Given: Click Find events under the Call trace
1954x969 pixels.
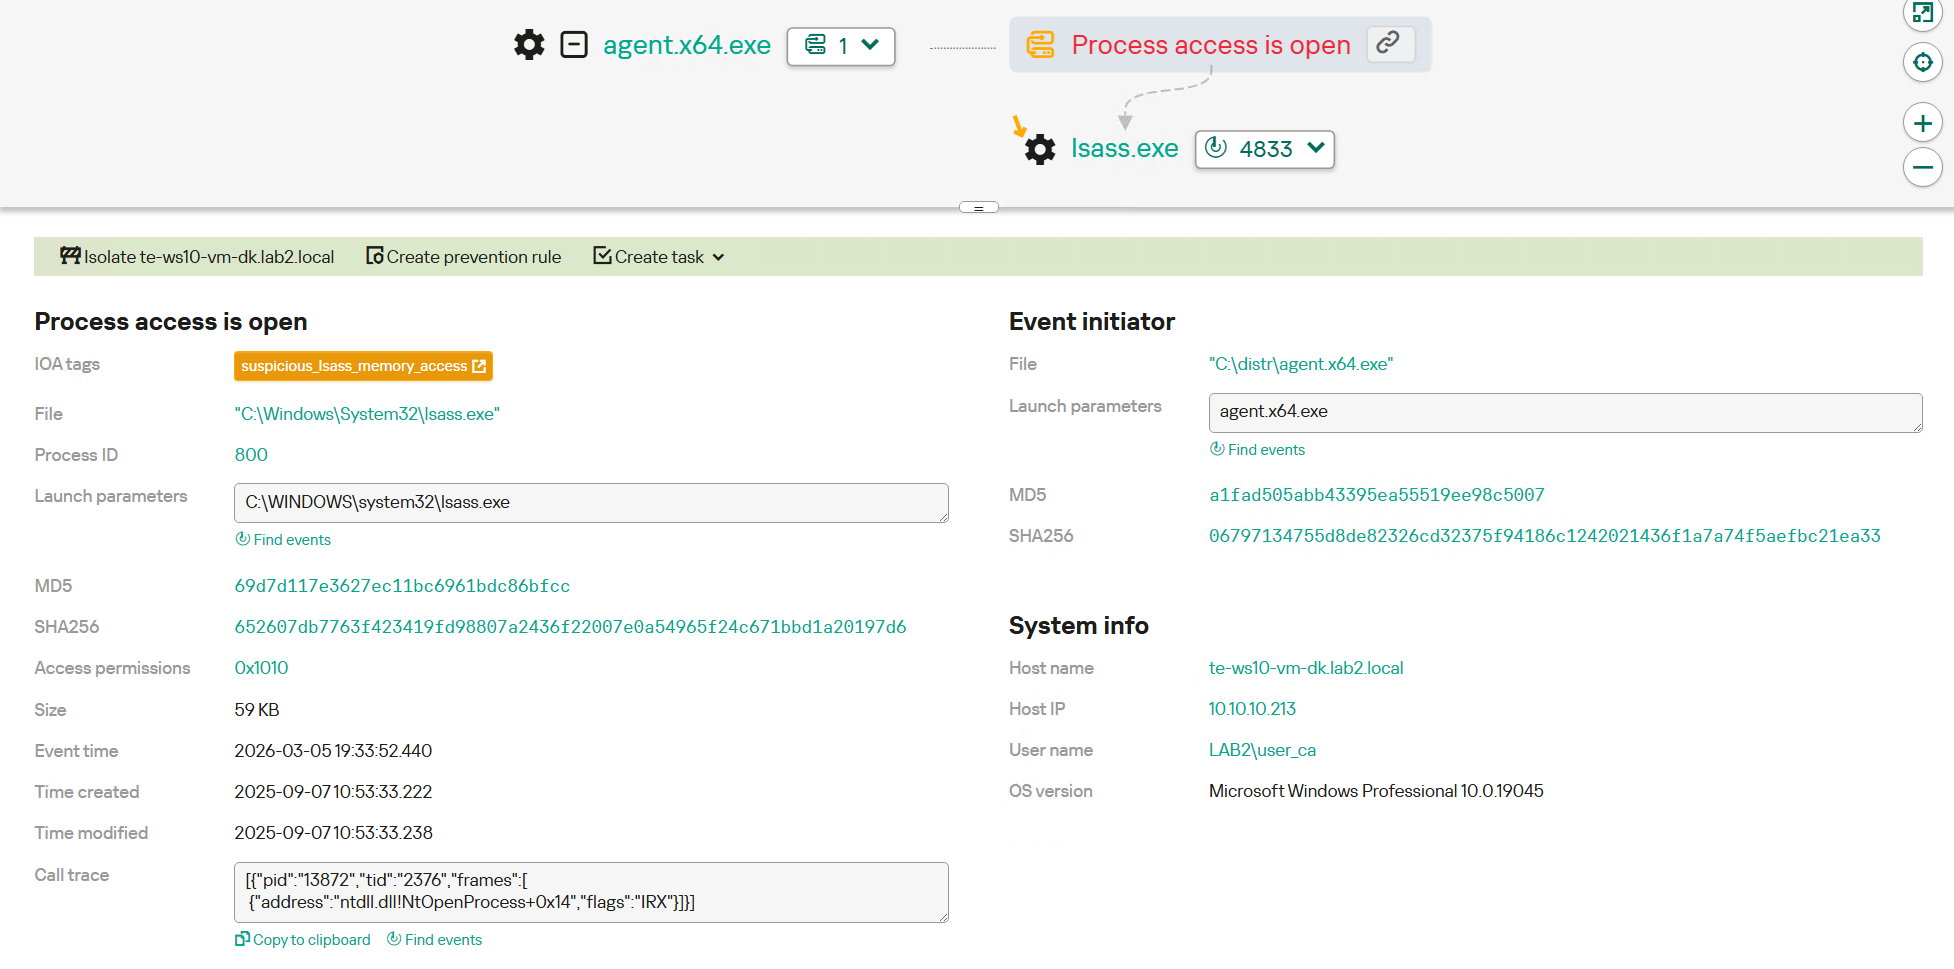Looking at the screenshot, I should 435,940.
